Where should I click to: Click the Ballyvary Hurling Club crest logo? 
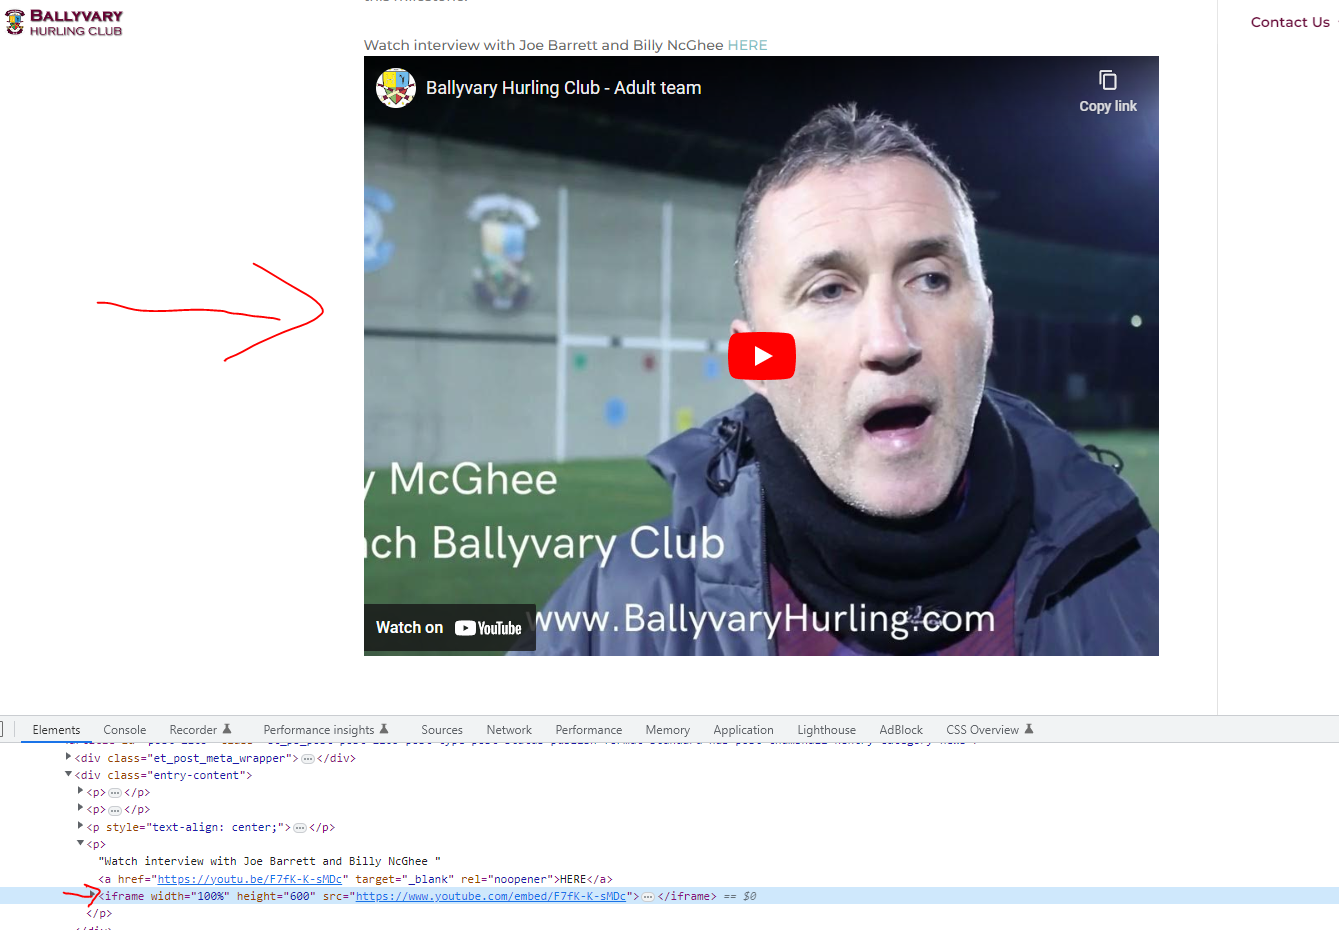pos(14,22)
